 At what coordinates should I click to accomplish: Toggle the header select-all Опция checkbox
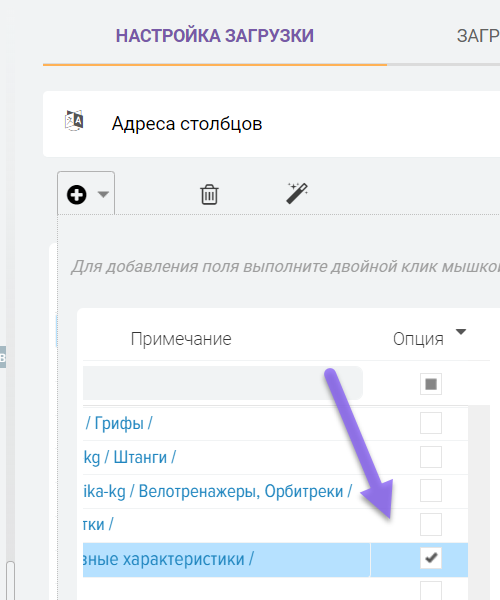point(431,384)
